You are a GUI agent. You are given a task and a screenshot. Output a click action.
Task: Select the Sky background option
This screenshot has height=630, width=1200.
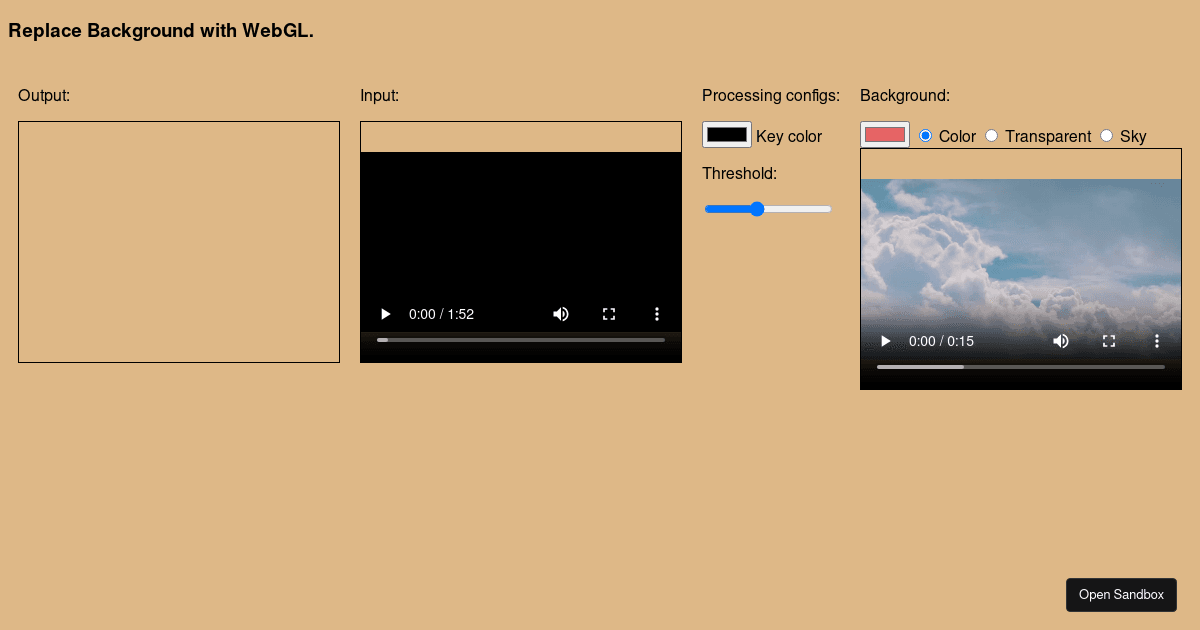[x=1106, y=136]
